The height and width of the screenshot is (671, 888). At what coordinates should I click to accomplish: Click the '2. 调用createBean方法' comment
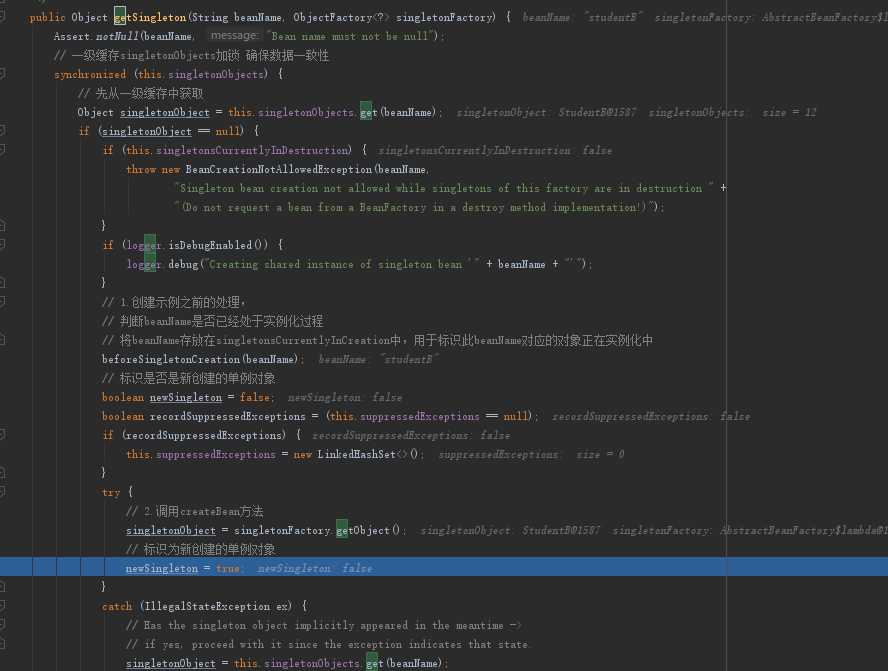(195, 511)
